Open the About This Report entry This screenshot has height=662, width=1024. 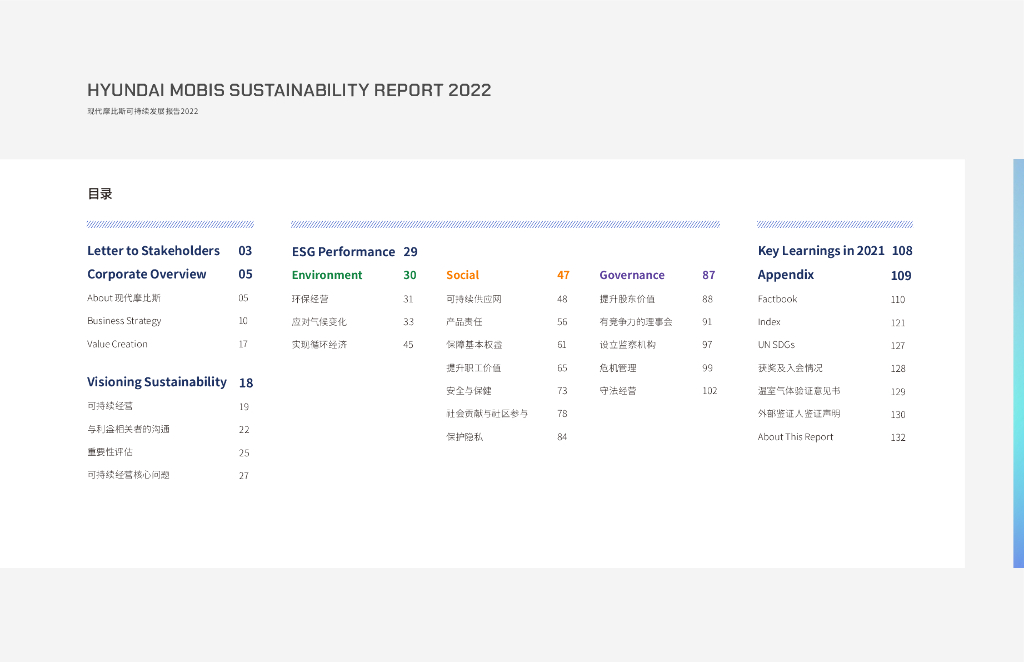(795, 437)
